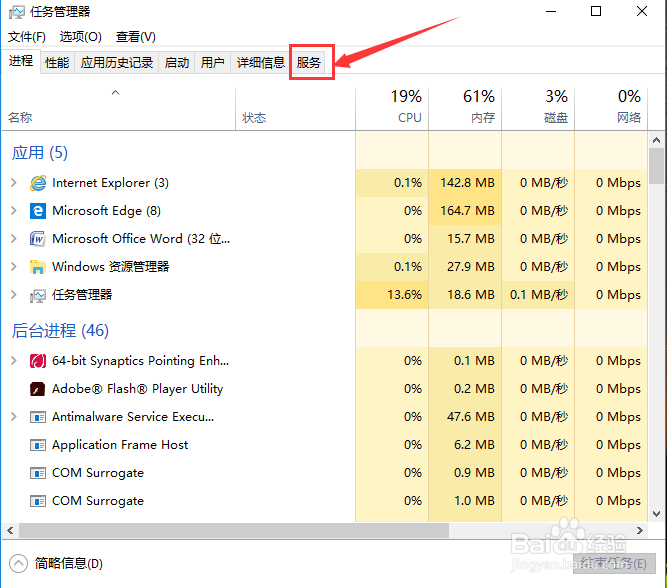This screenshot has width=667, height=588.
Task: Sort by the 内存 column header
Action: coord(465,109)
